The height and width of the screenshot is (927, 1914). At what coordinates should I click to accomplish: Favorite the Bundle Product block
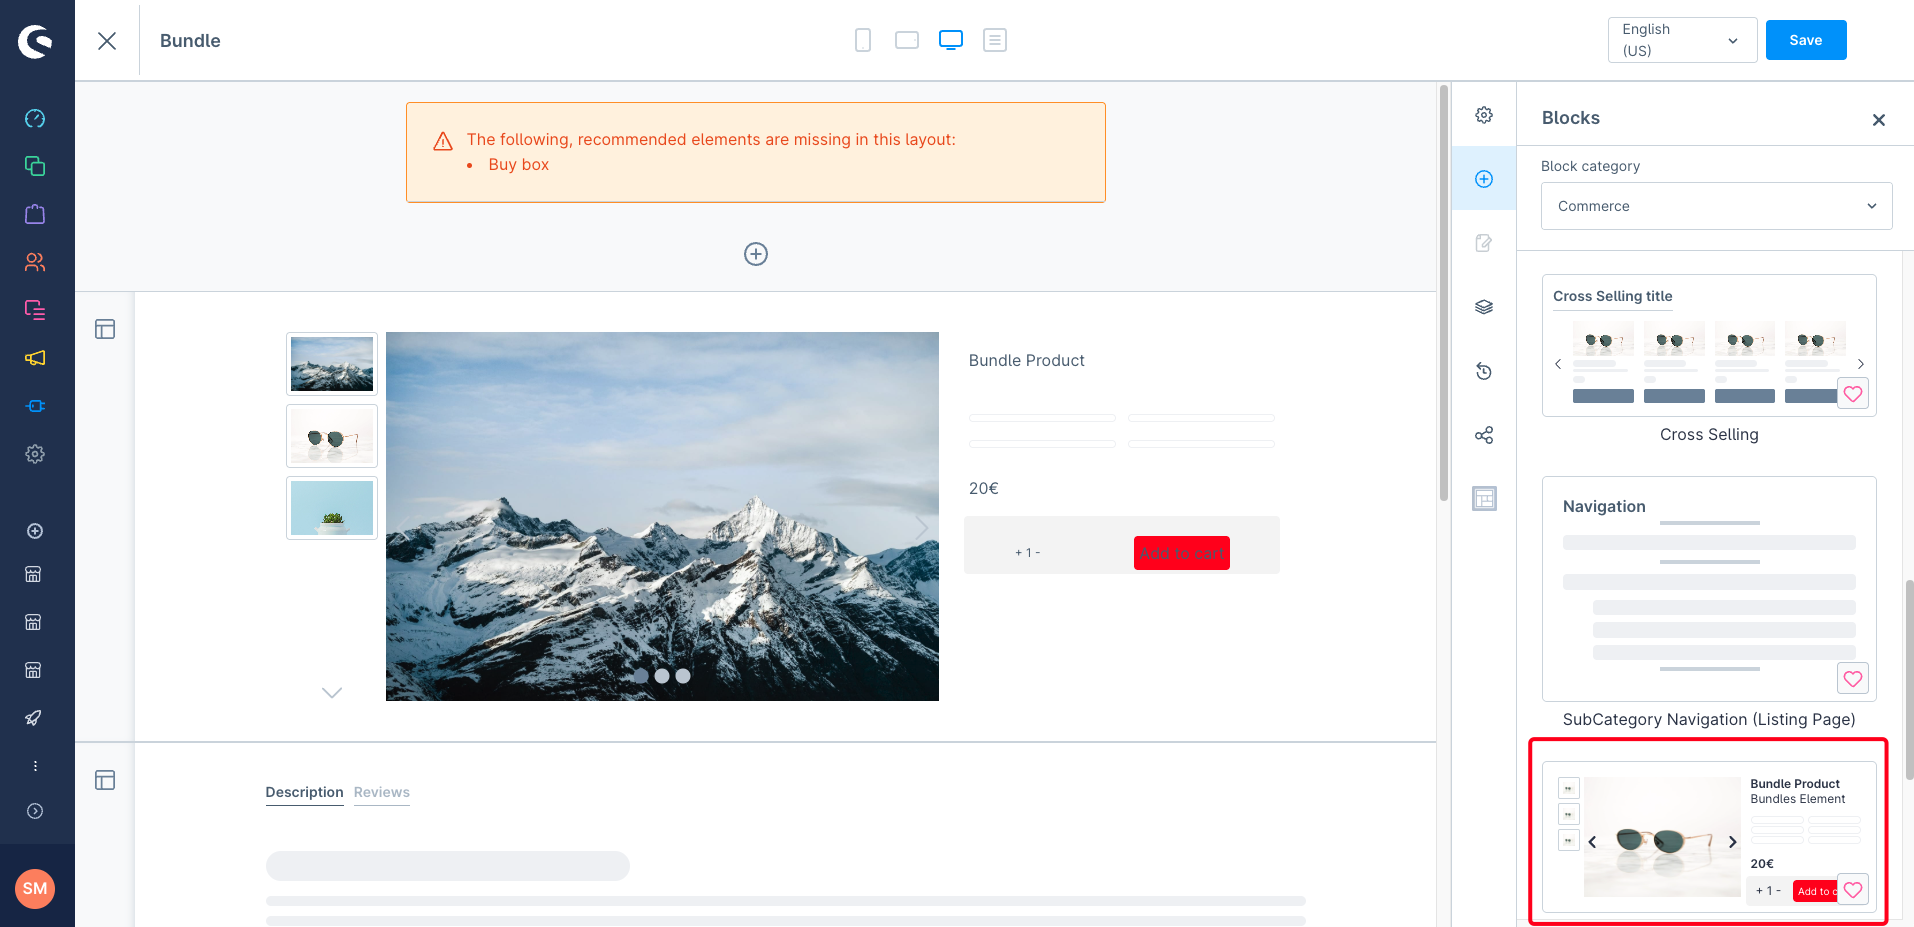click(1853, 890)
